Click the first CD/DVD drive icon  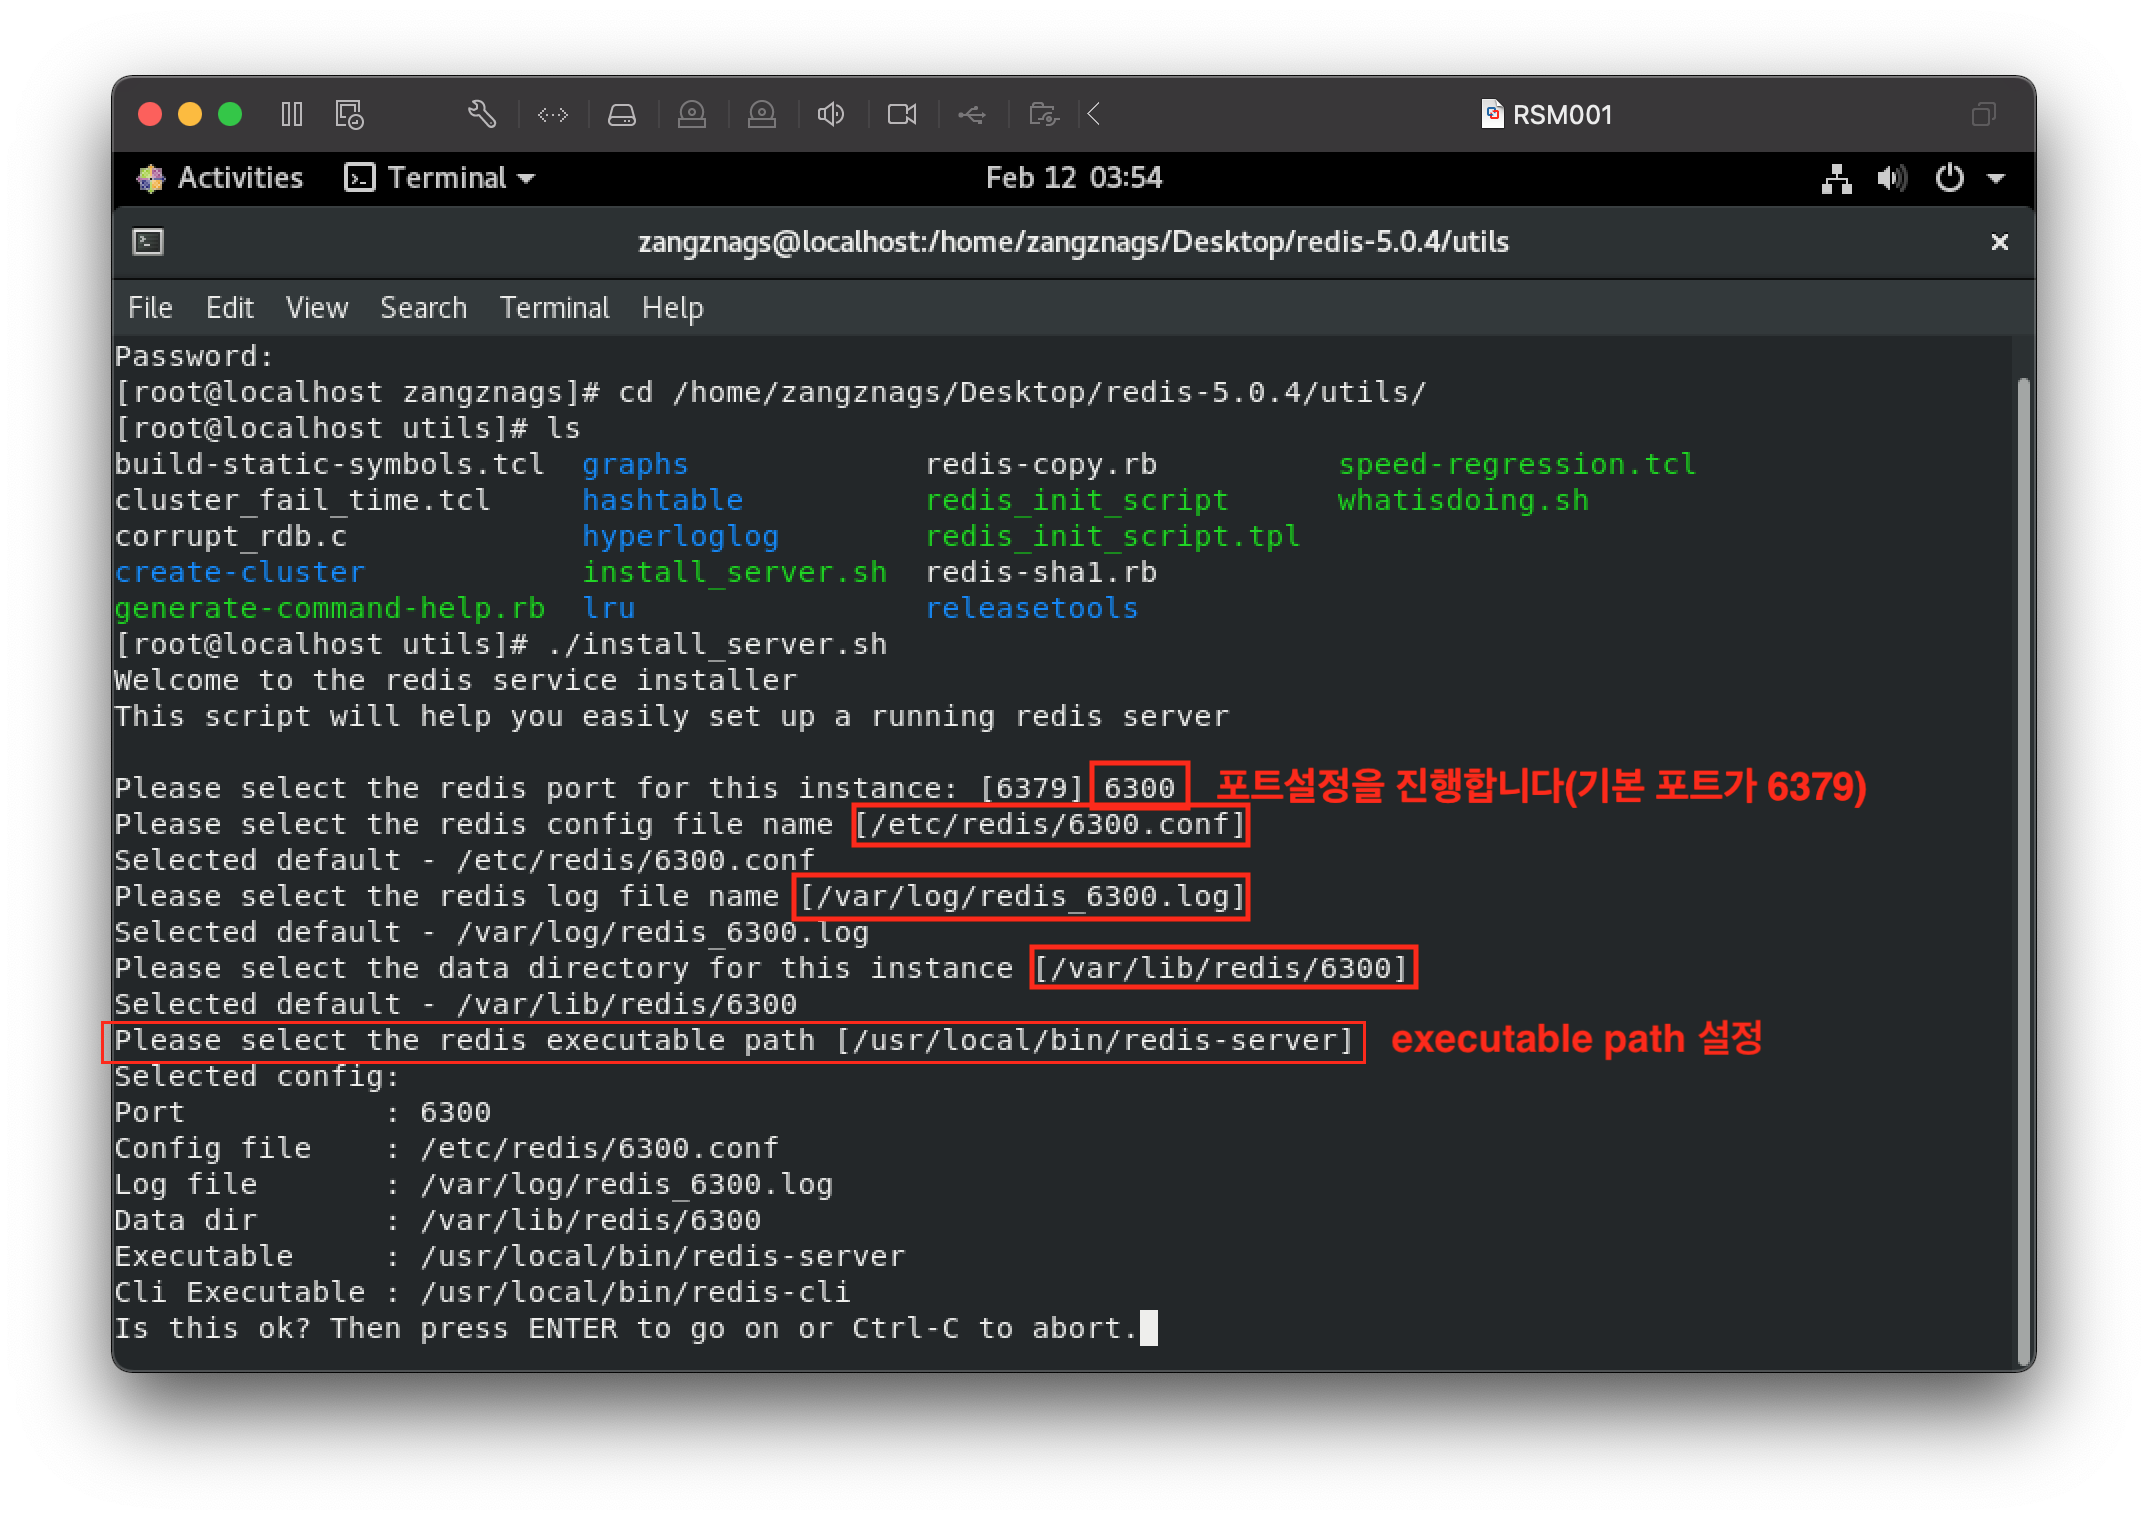pyautogui.click(x=692, y=115)
